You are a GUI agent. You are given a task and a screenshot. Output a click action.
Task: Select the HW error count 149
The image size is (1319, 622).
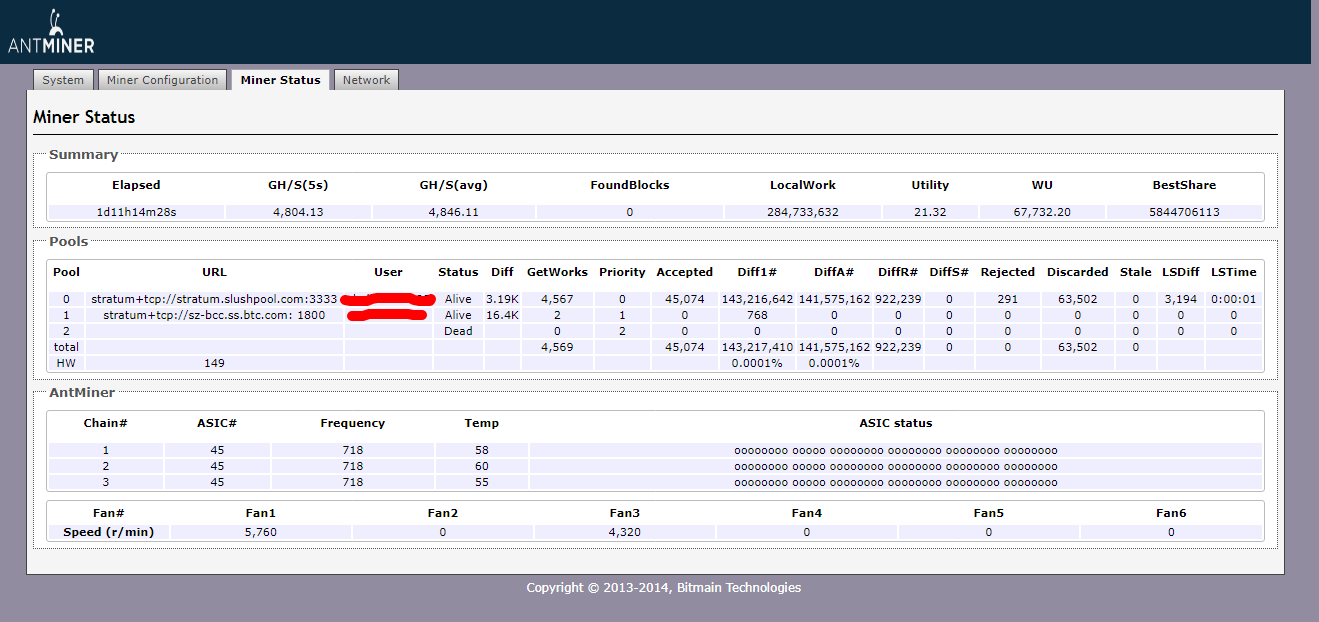click(x=214, y=363)
